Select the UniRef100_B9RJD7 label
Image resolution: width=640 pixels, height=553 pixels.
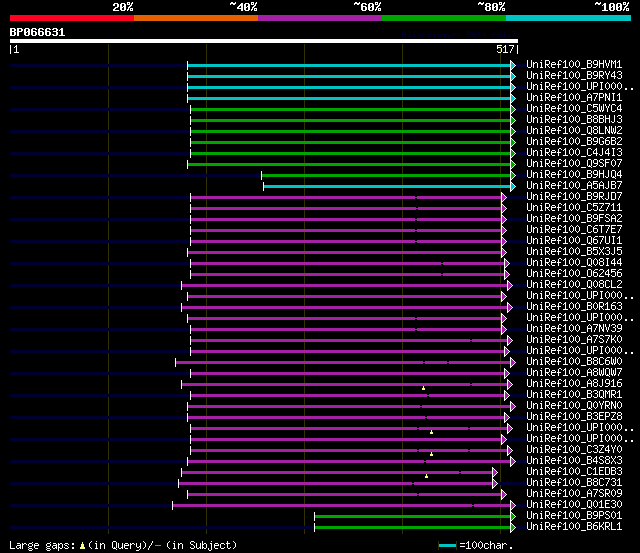coord(574,197)
